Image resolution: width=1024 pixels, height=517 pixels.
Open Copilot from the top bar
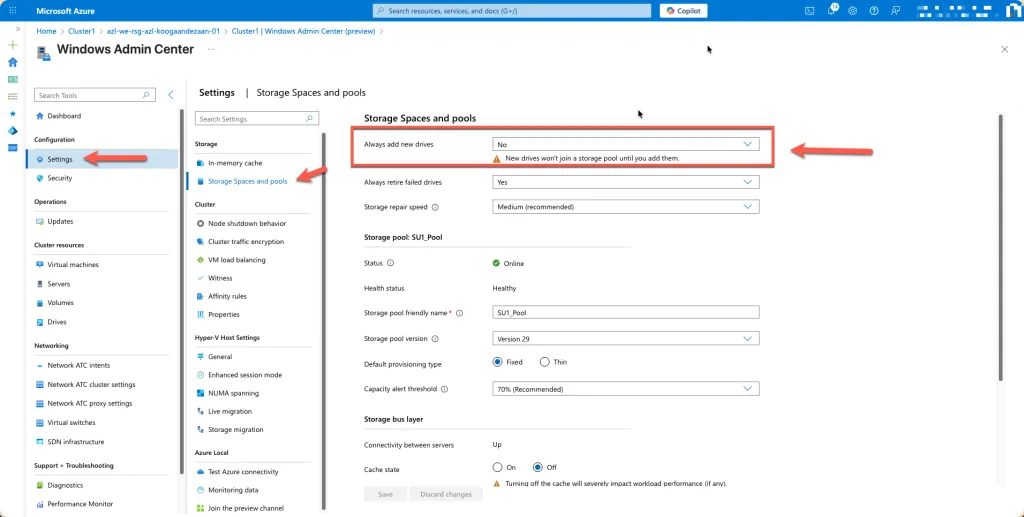point(684,10)
